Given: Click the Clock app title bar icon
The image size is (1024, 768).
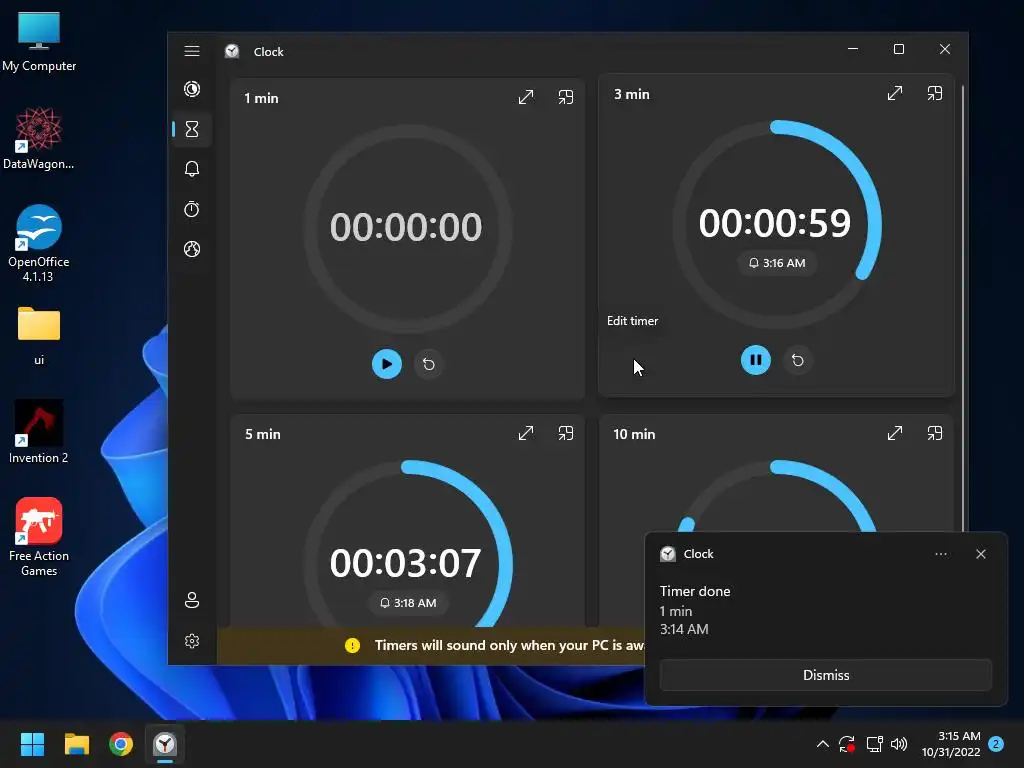Looking at the screenshot, I should coord(232,51).
